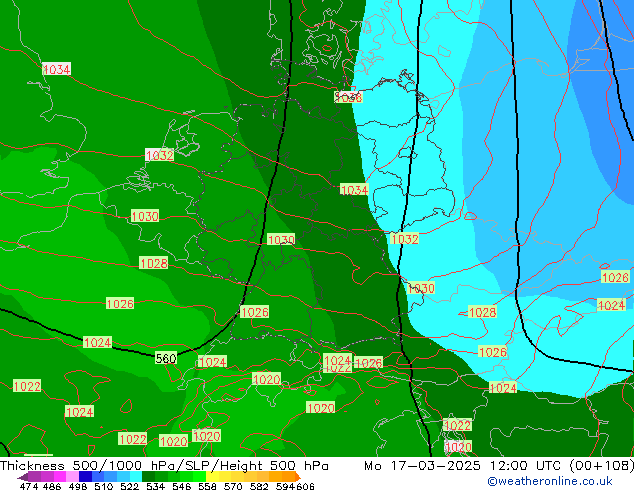Click the legend value 498
Viewport: 634px width, 490px height.
click(78, 486)
